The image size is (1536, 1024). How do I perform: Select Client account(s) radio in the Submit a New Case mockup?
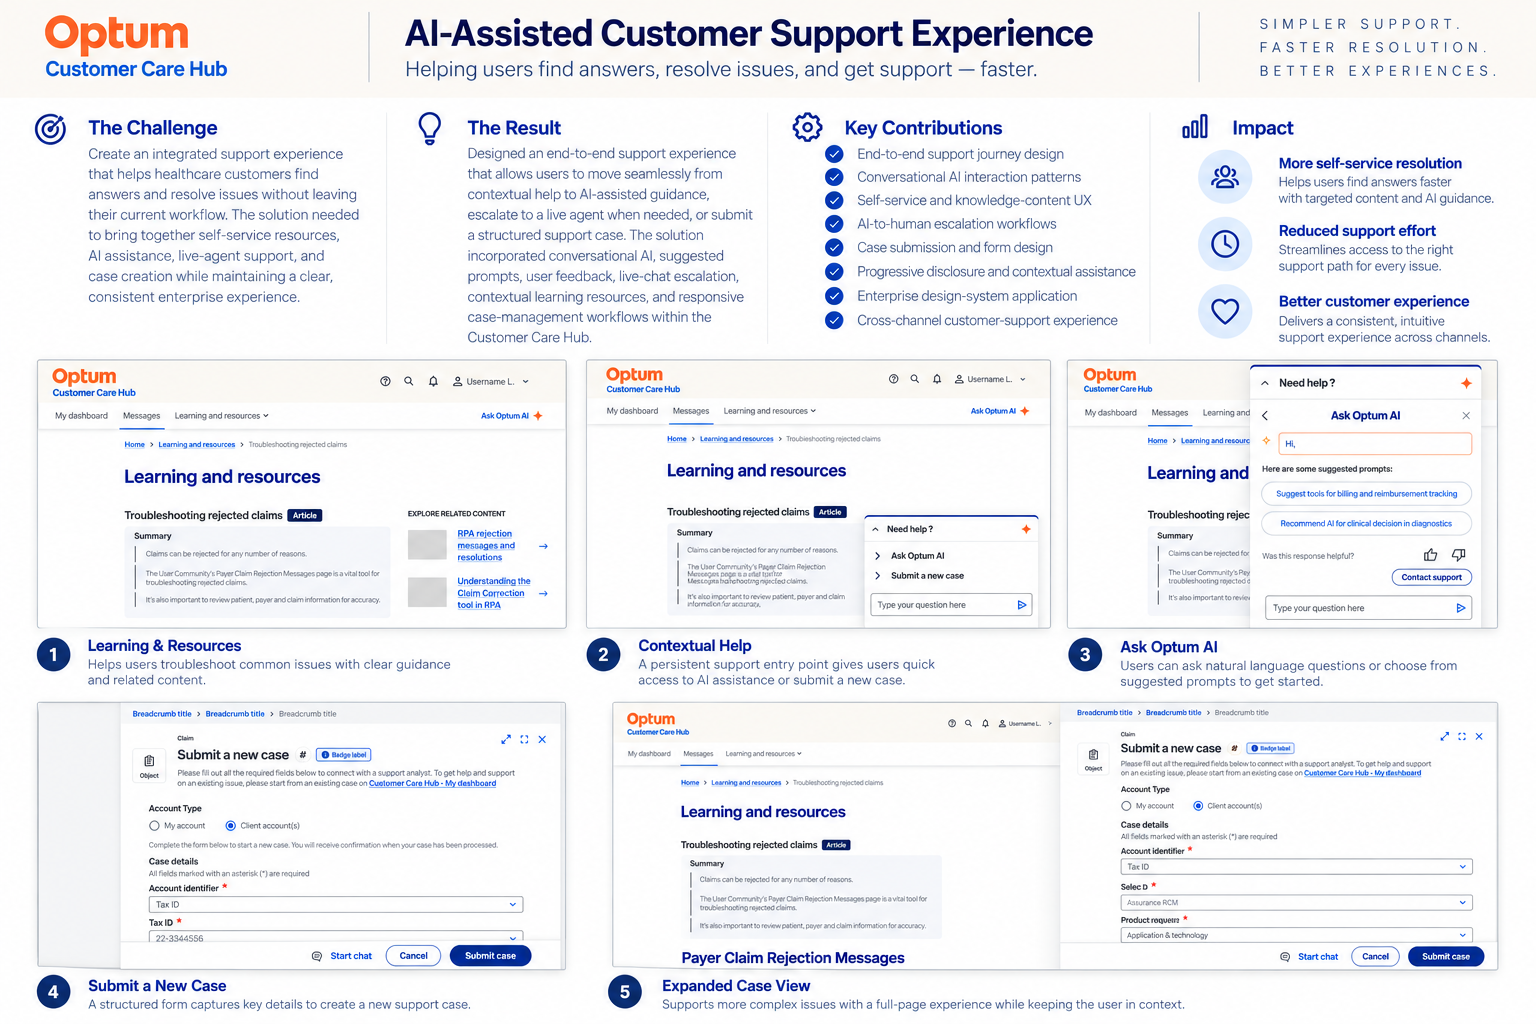[231, 826]
